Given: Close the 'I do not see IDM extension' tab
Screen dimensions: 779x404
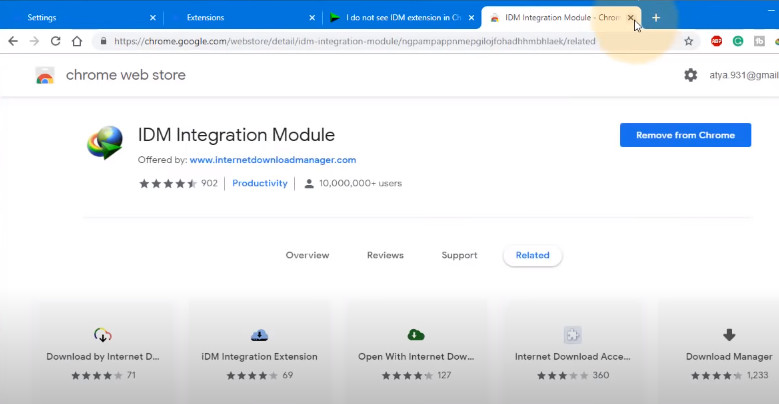Looking at the screenshot, I should 471,17.
